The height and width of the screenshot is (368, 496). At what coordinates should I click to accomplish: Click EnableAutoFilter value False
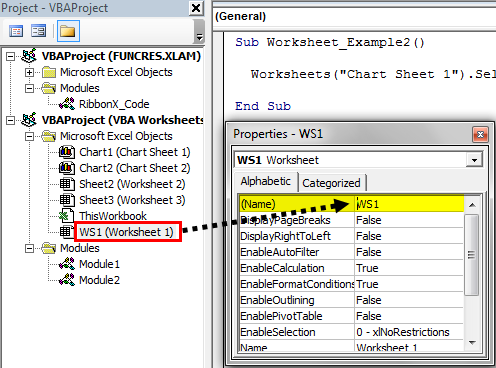pos(409,252)
